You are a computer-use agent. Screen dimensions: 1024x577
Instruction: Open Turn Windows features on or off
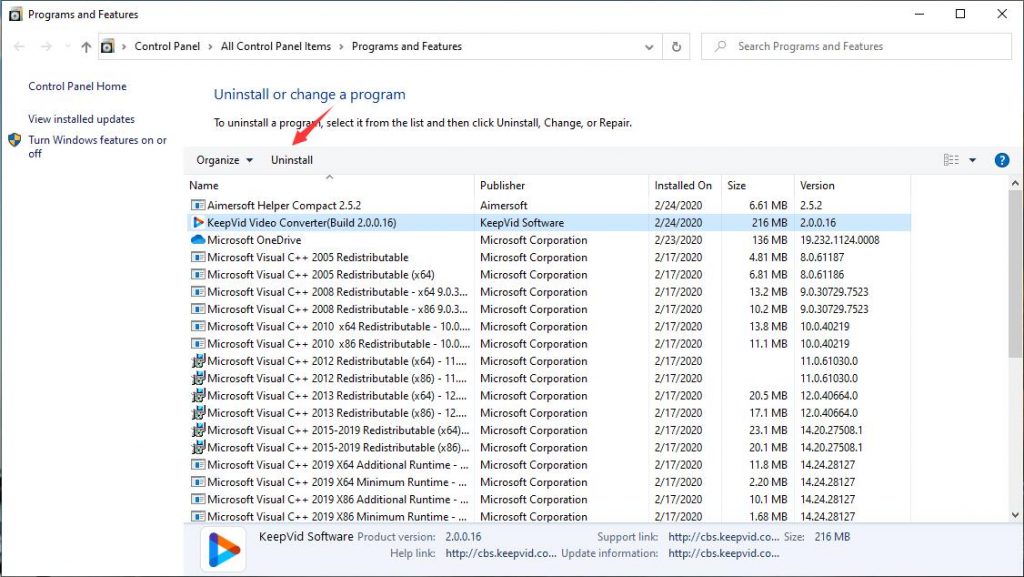(97, 146)
